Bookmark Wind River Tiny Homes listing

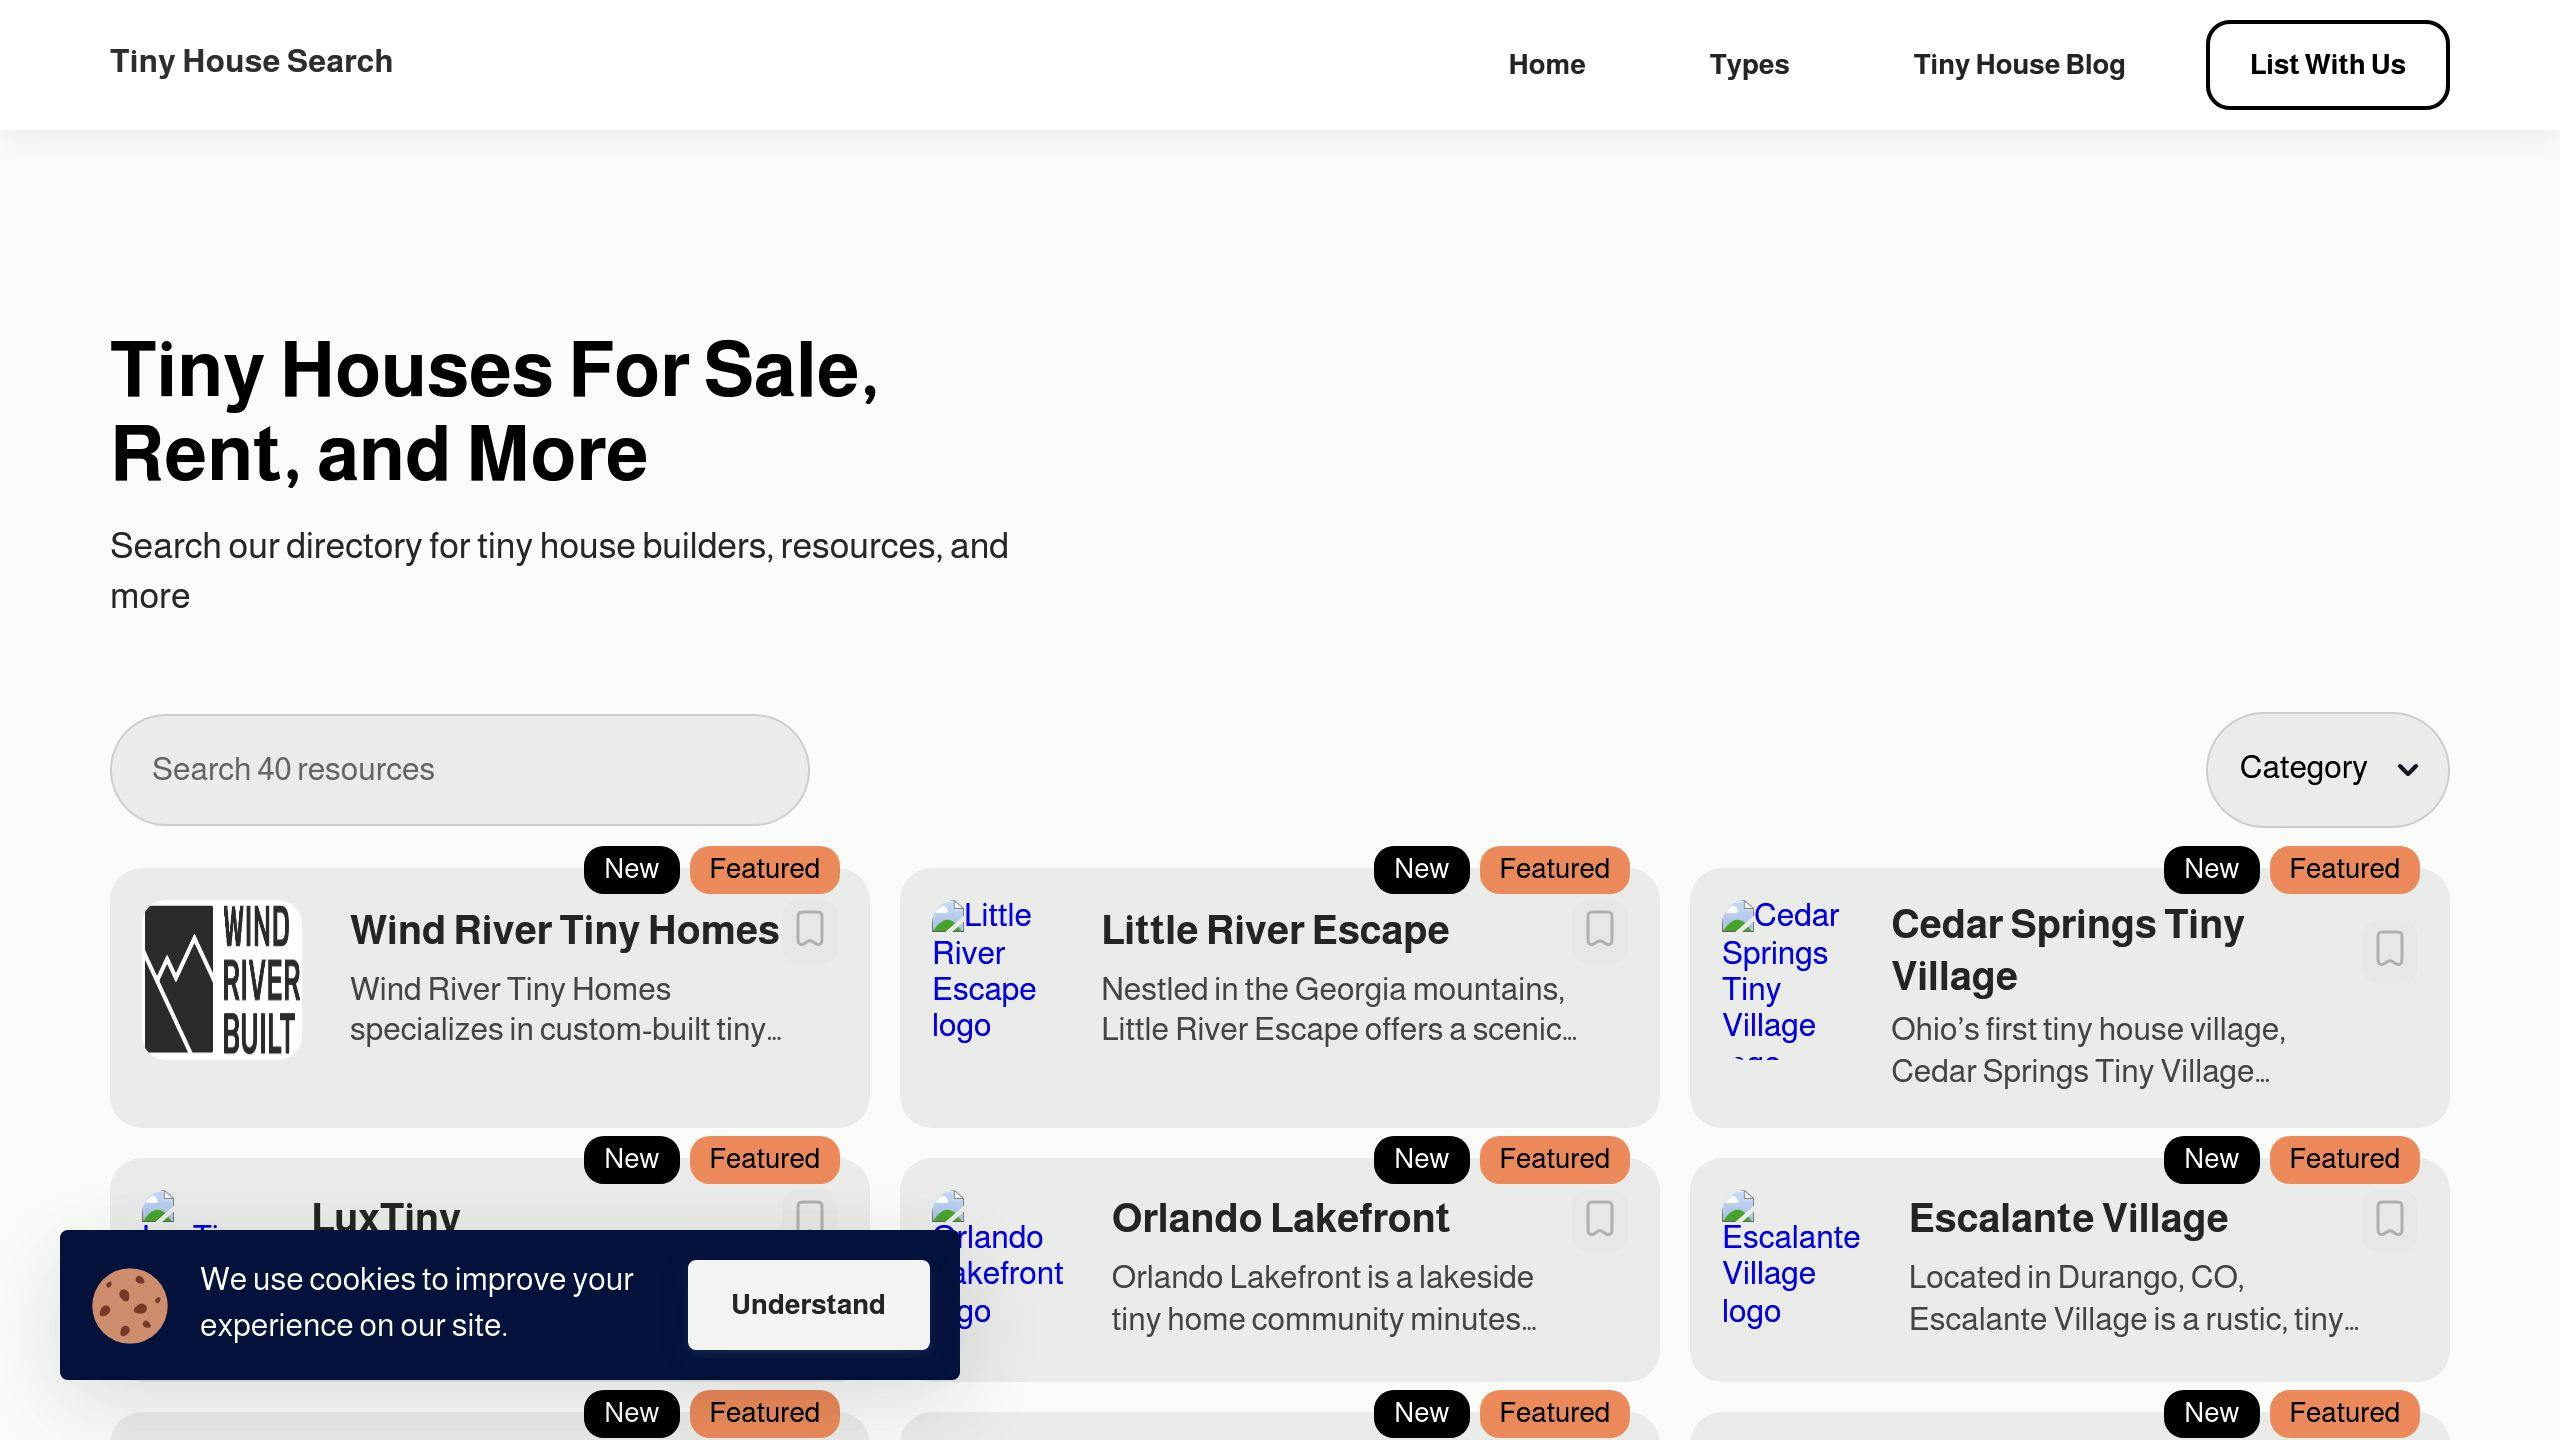tap(810, 929)
